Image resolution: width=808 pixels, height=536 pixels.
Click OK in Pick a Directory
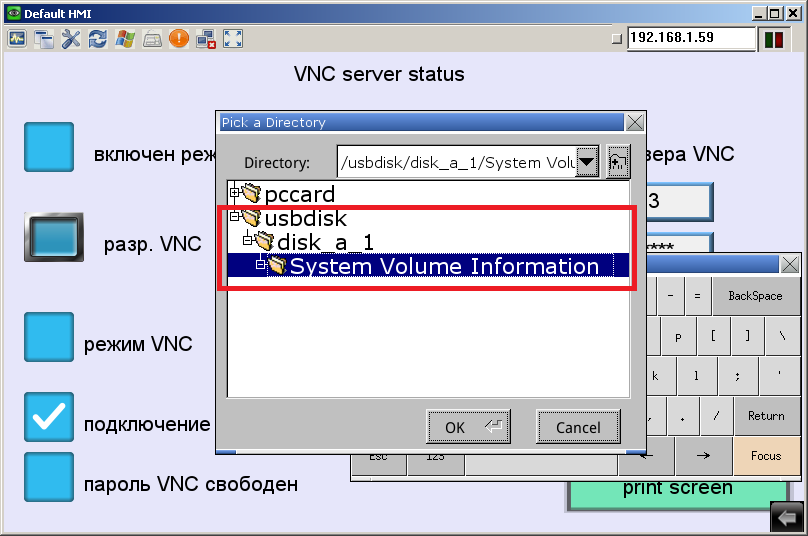click(x=468, y=426)
